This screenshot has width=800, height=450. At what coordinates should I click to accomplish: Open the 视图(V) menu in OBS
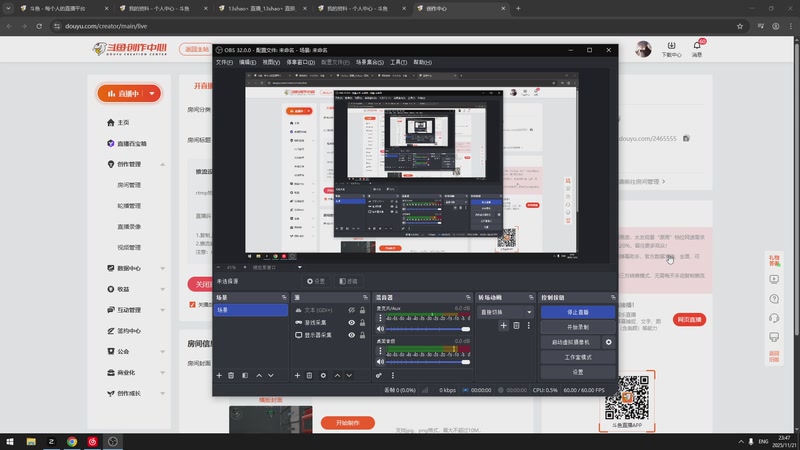(x=271, y=62)
